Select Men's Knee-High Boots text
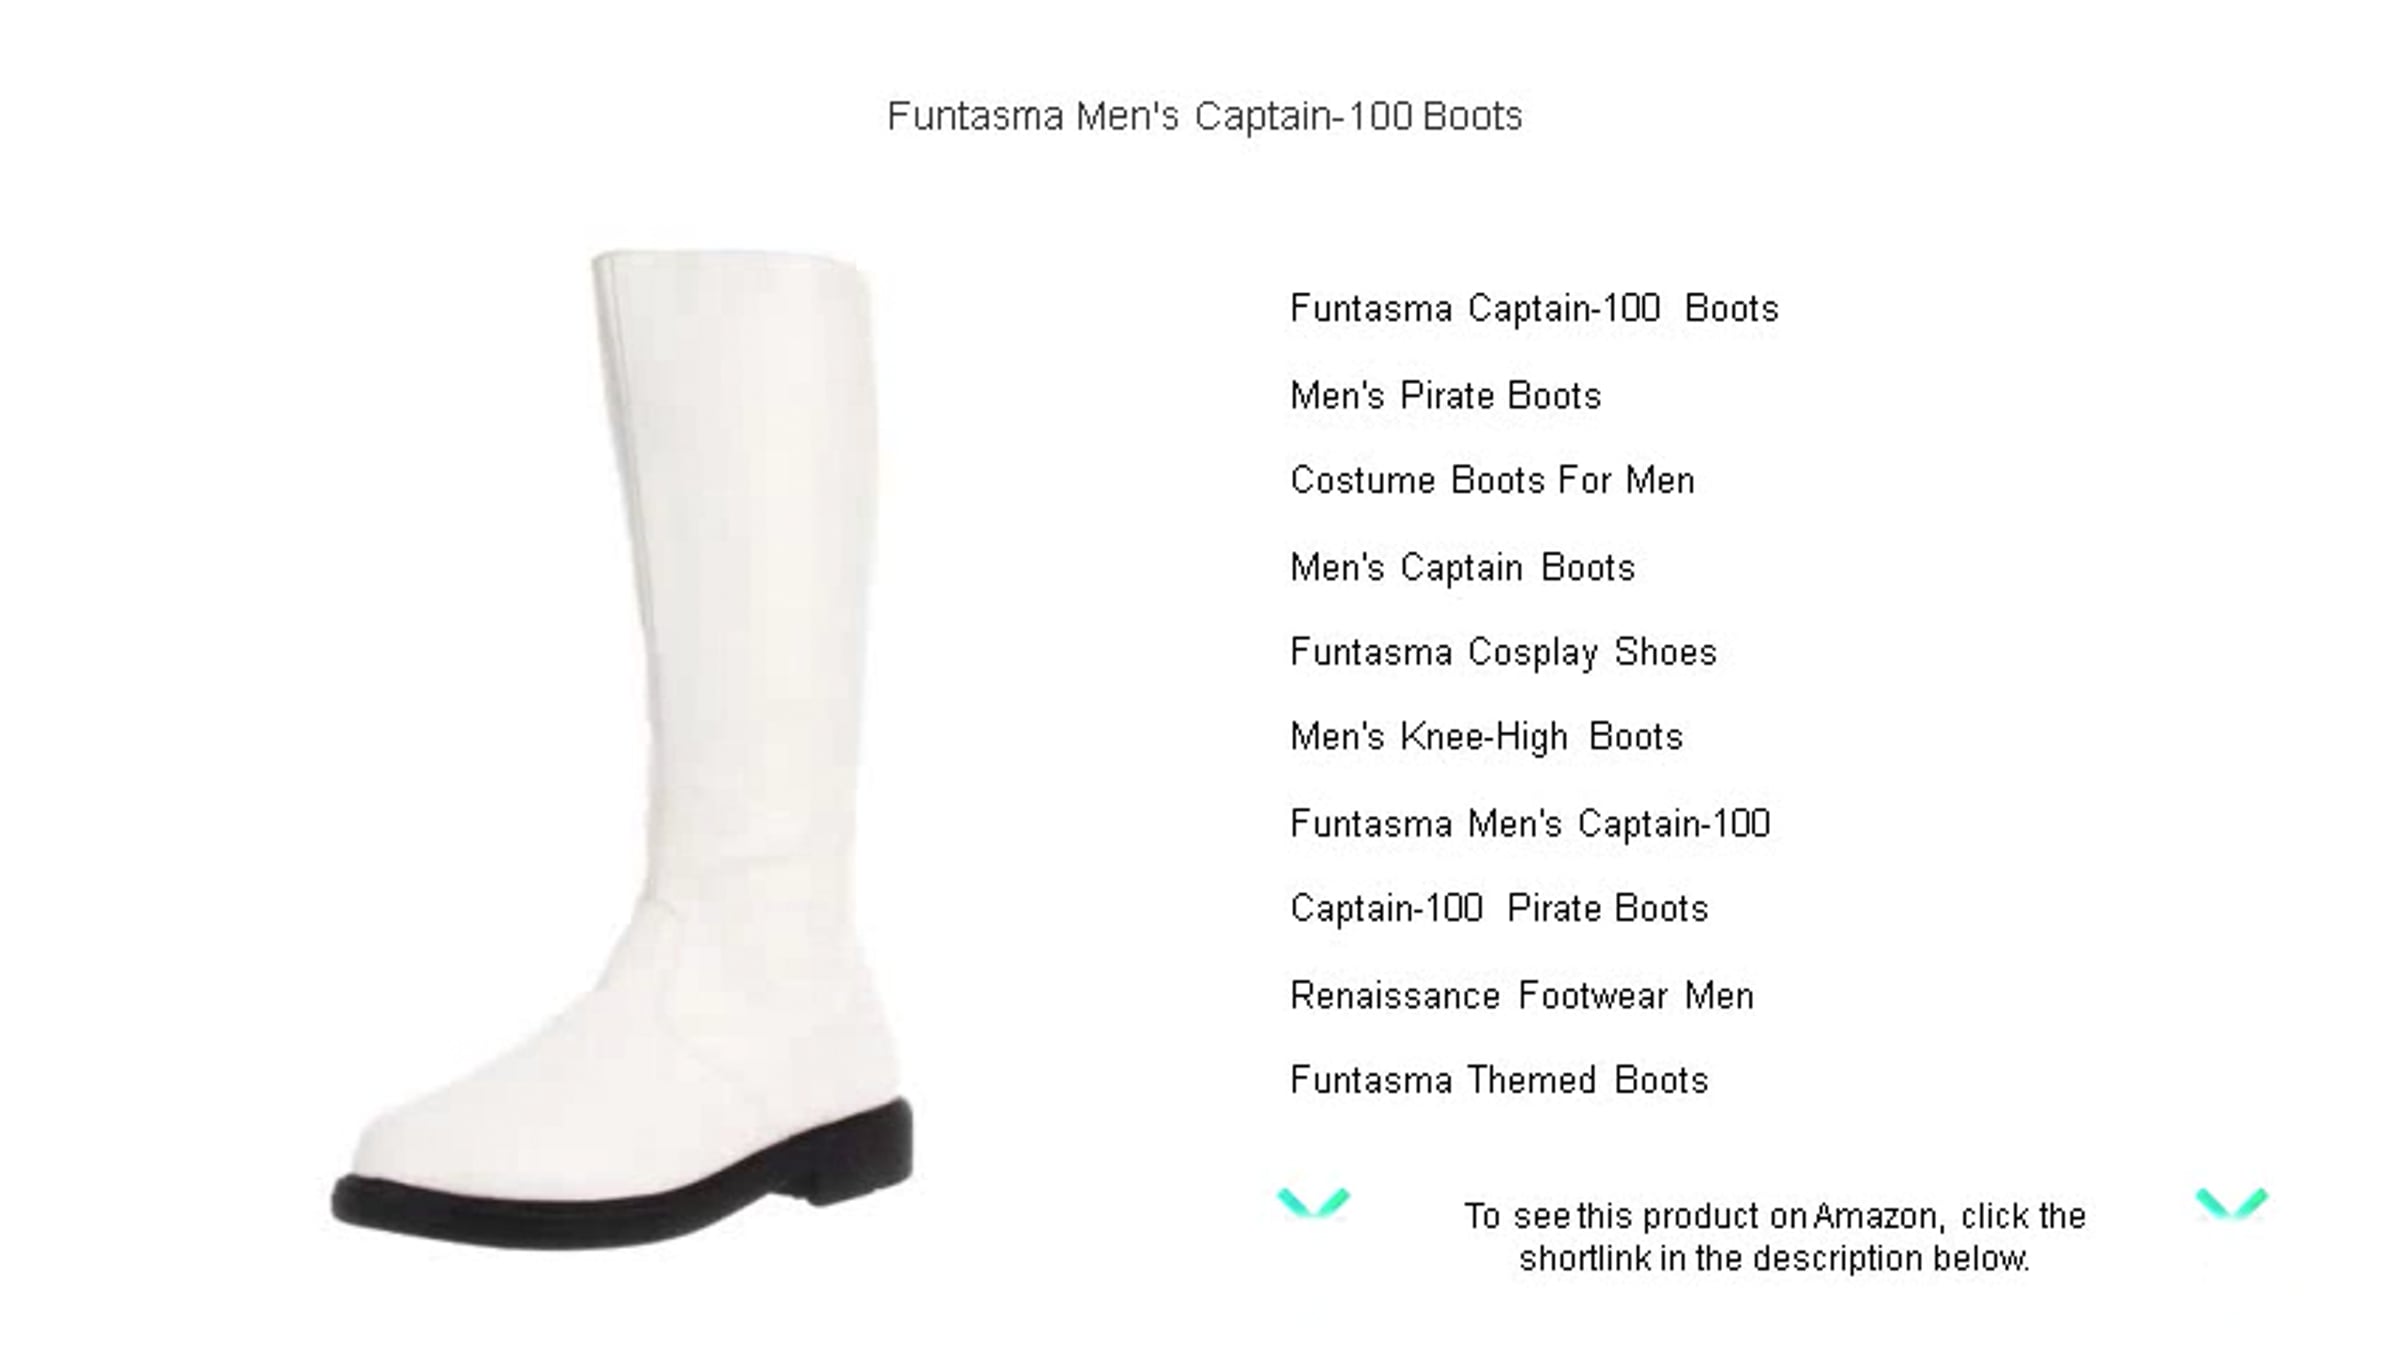Screen dimensions: 2400x1352 1486,737
